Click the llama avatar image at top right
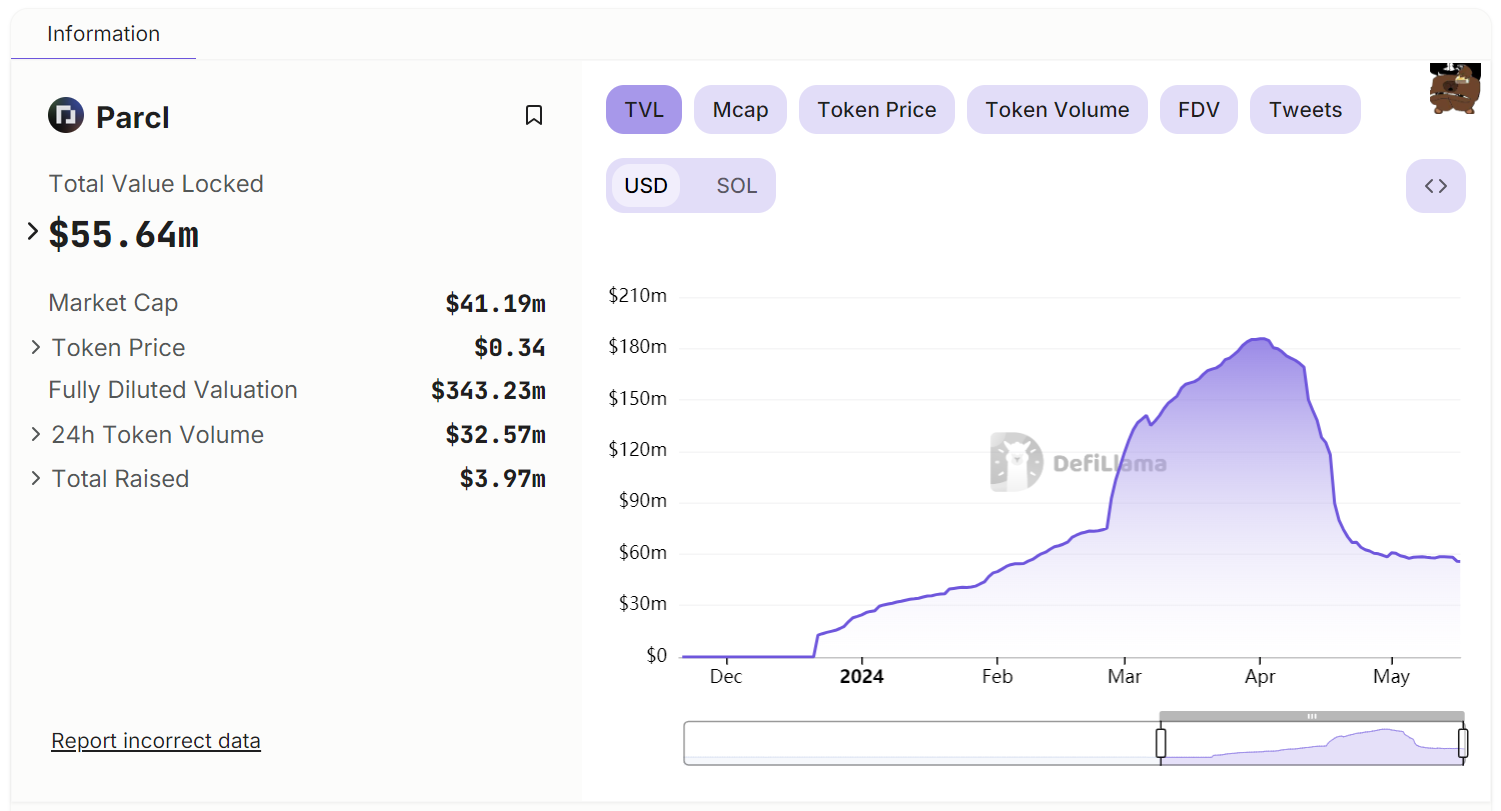Viewport: 1501px width, 811px height. click(x=1455, y=88)
